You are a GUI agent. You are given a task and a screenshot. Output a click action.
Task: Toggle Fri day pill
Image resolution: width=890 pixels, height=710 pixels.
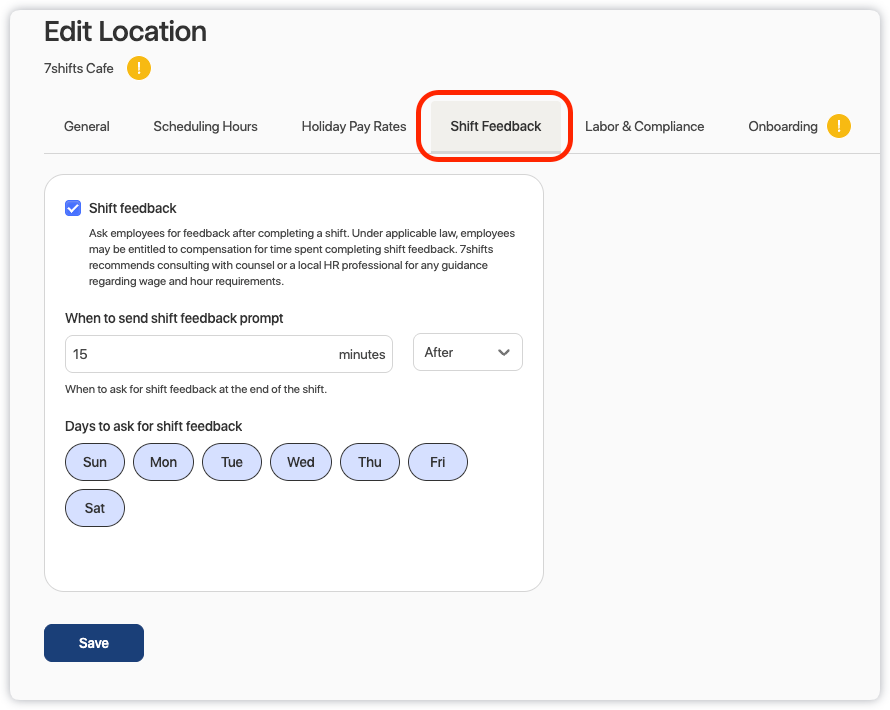pyautogui.click(x=438, y=462)
